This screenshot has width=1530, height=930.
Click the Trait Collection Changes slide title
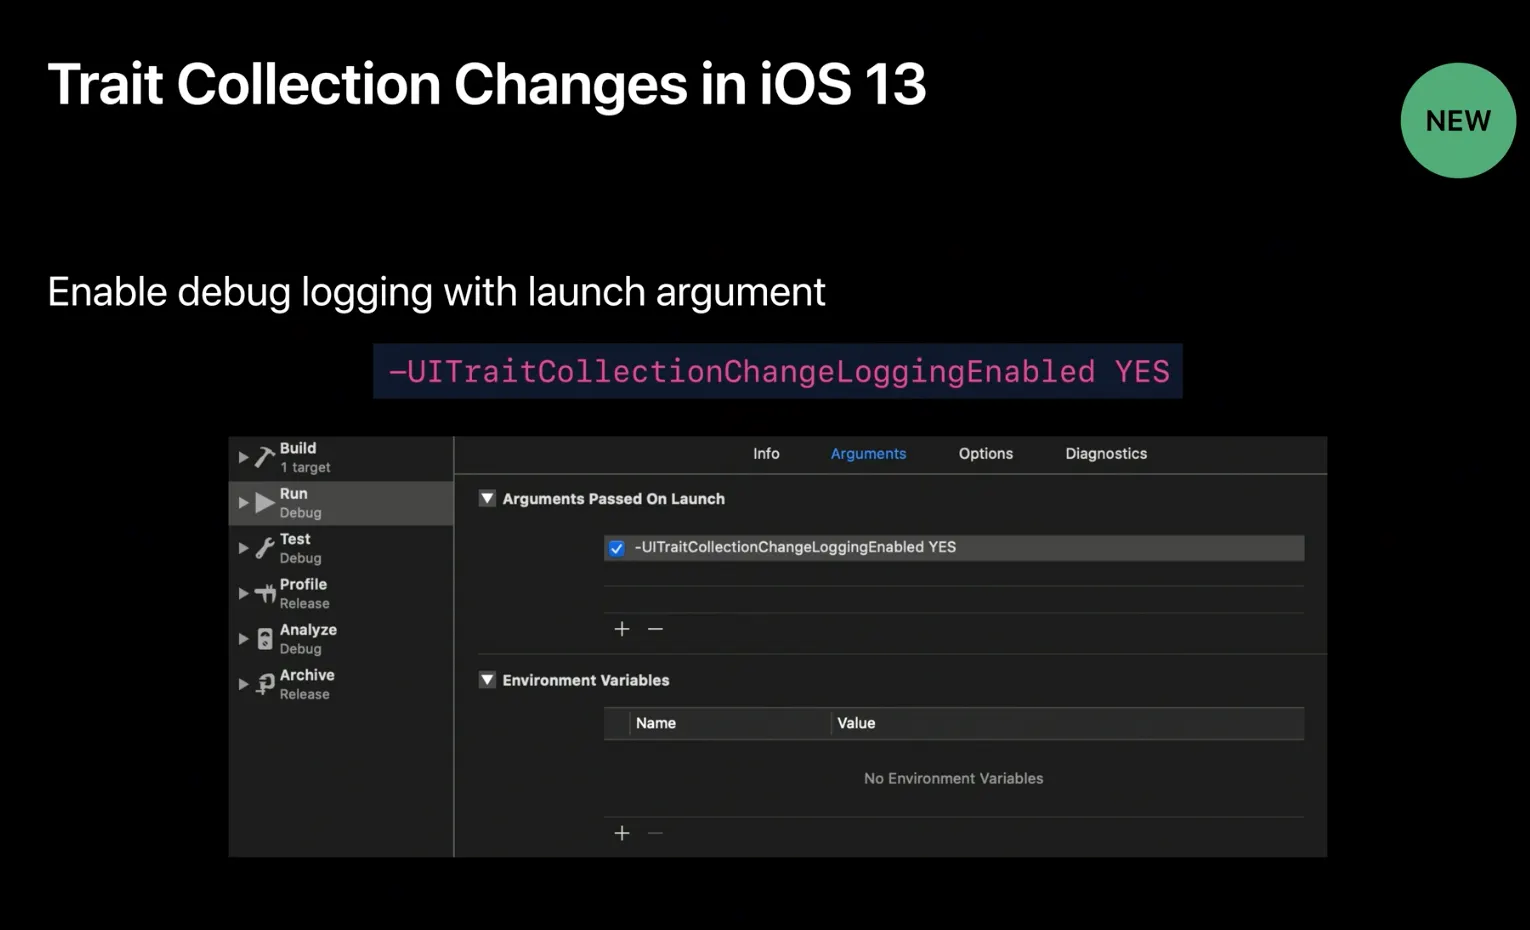[x=487, y=83]
